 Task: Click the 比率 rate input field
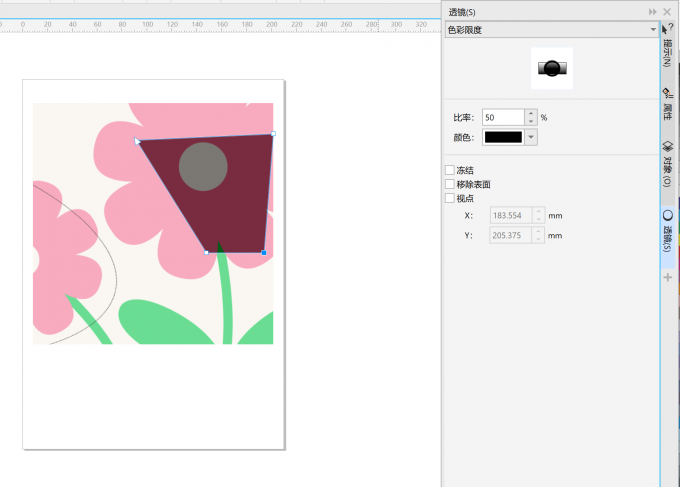(x=503, y=118)
